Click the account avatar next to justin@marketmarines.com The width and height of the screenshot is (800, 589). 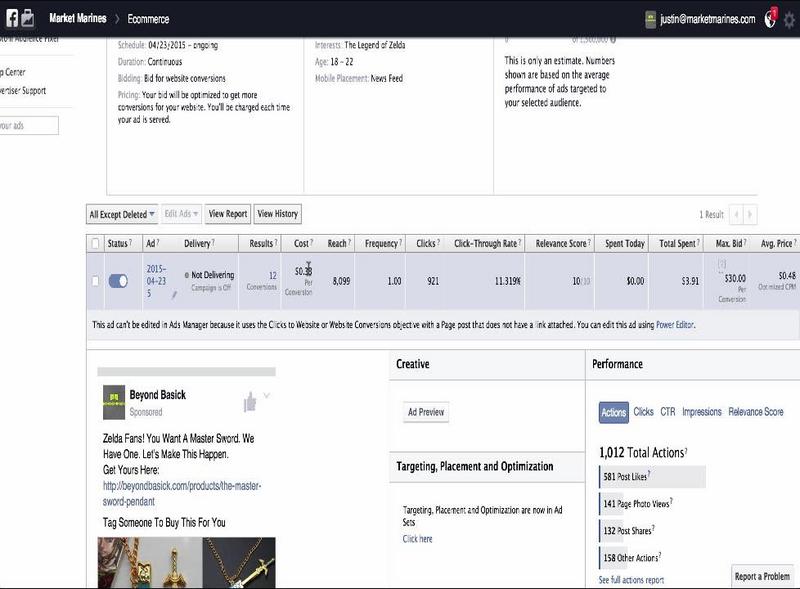point(650,19)
